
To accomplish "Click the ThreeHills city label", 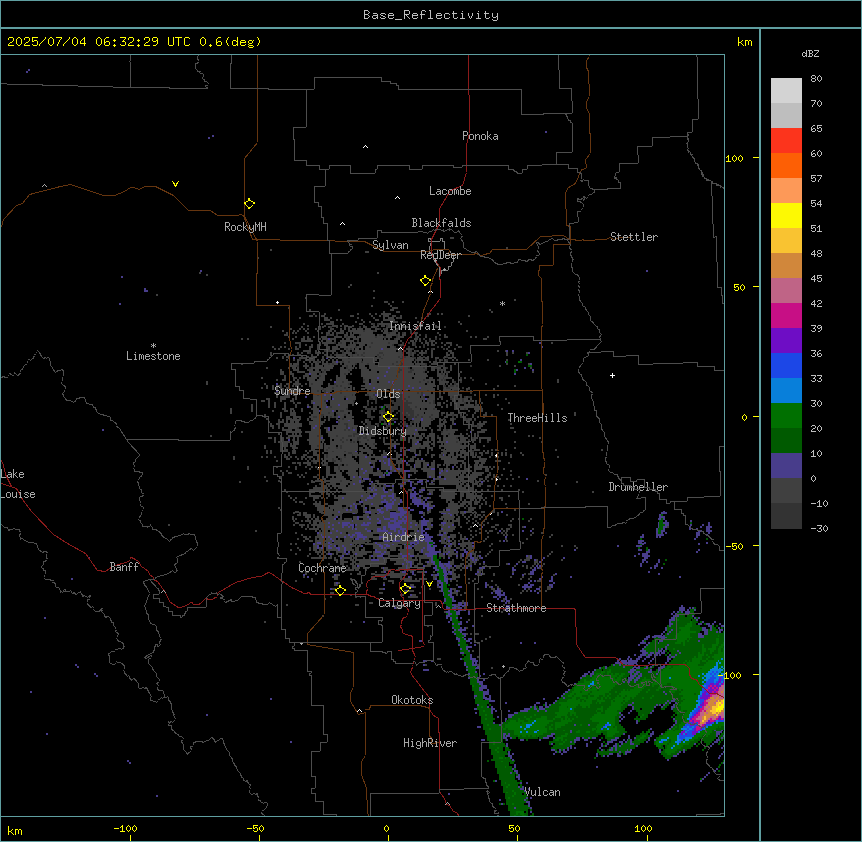I will [537, 418].
